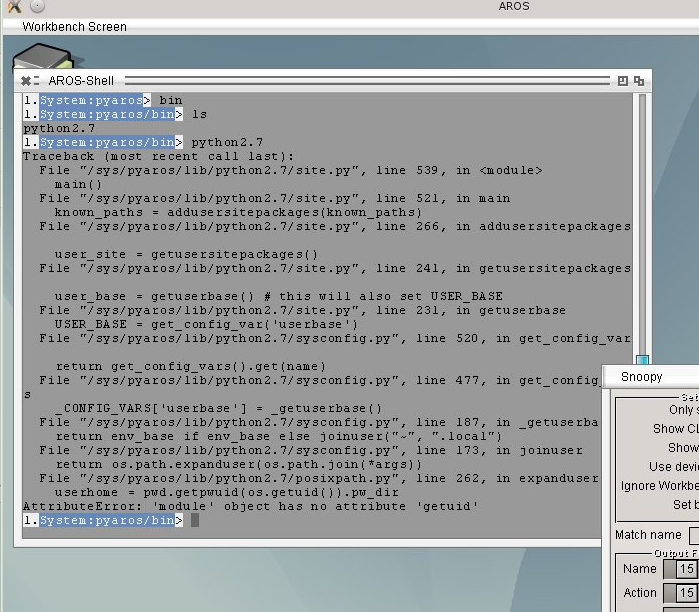699x612 pixels.
Task: Click the AROS-Shell vertical scrollbar
Action: click(x=642, y=220)
